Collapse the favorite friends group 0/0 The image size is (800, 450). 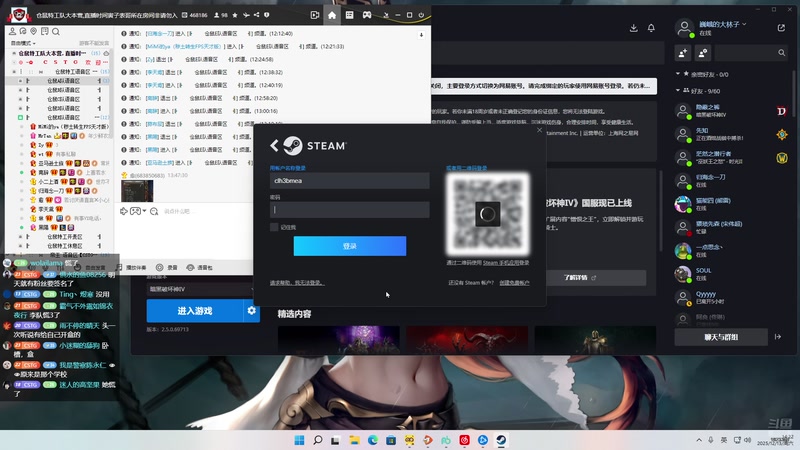pos(678,74)
